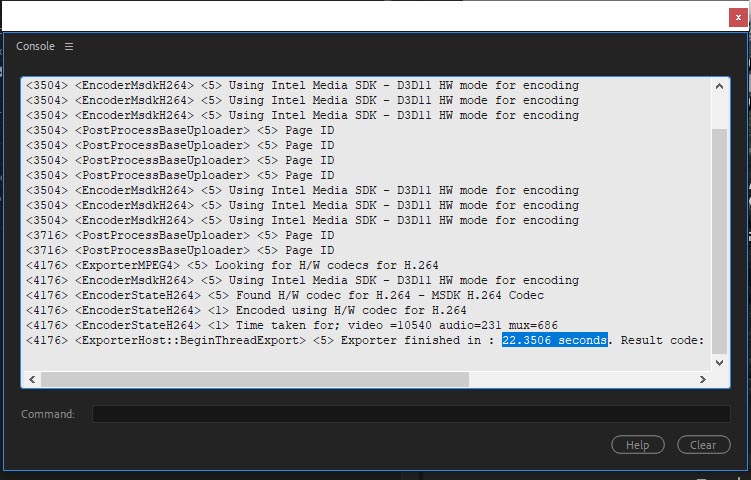Click the highlighted 22.3506 seconds text

pyautogui.click(x=555, y=340)
